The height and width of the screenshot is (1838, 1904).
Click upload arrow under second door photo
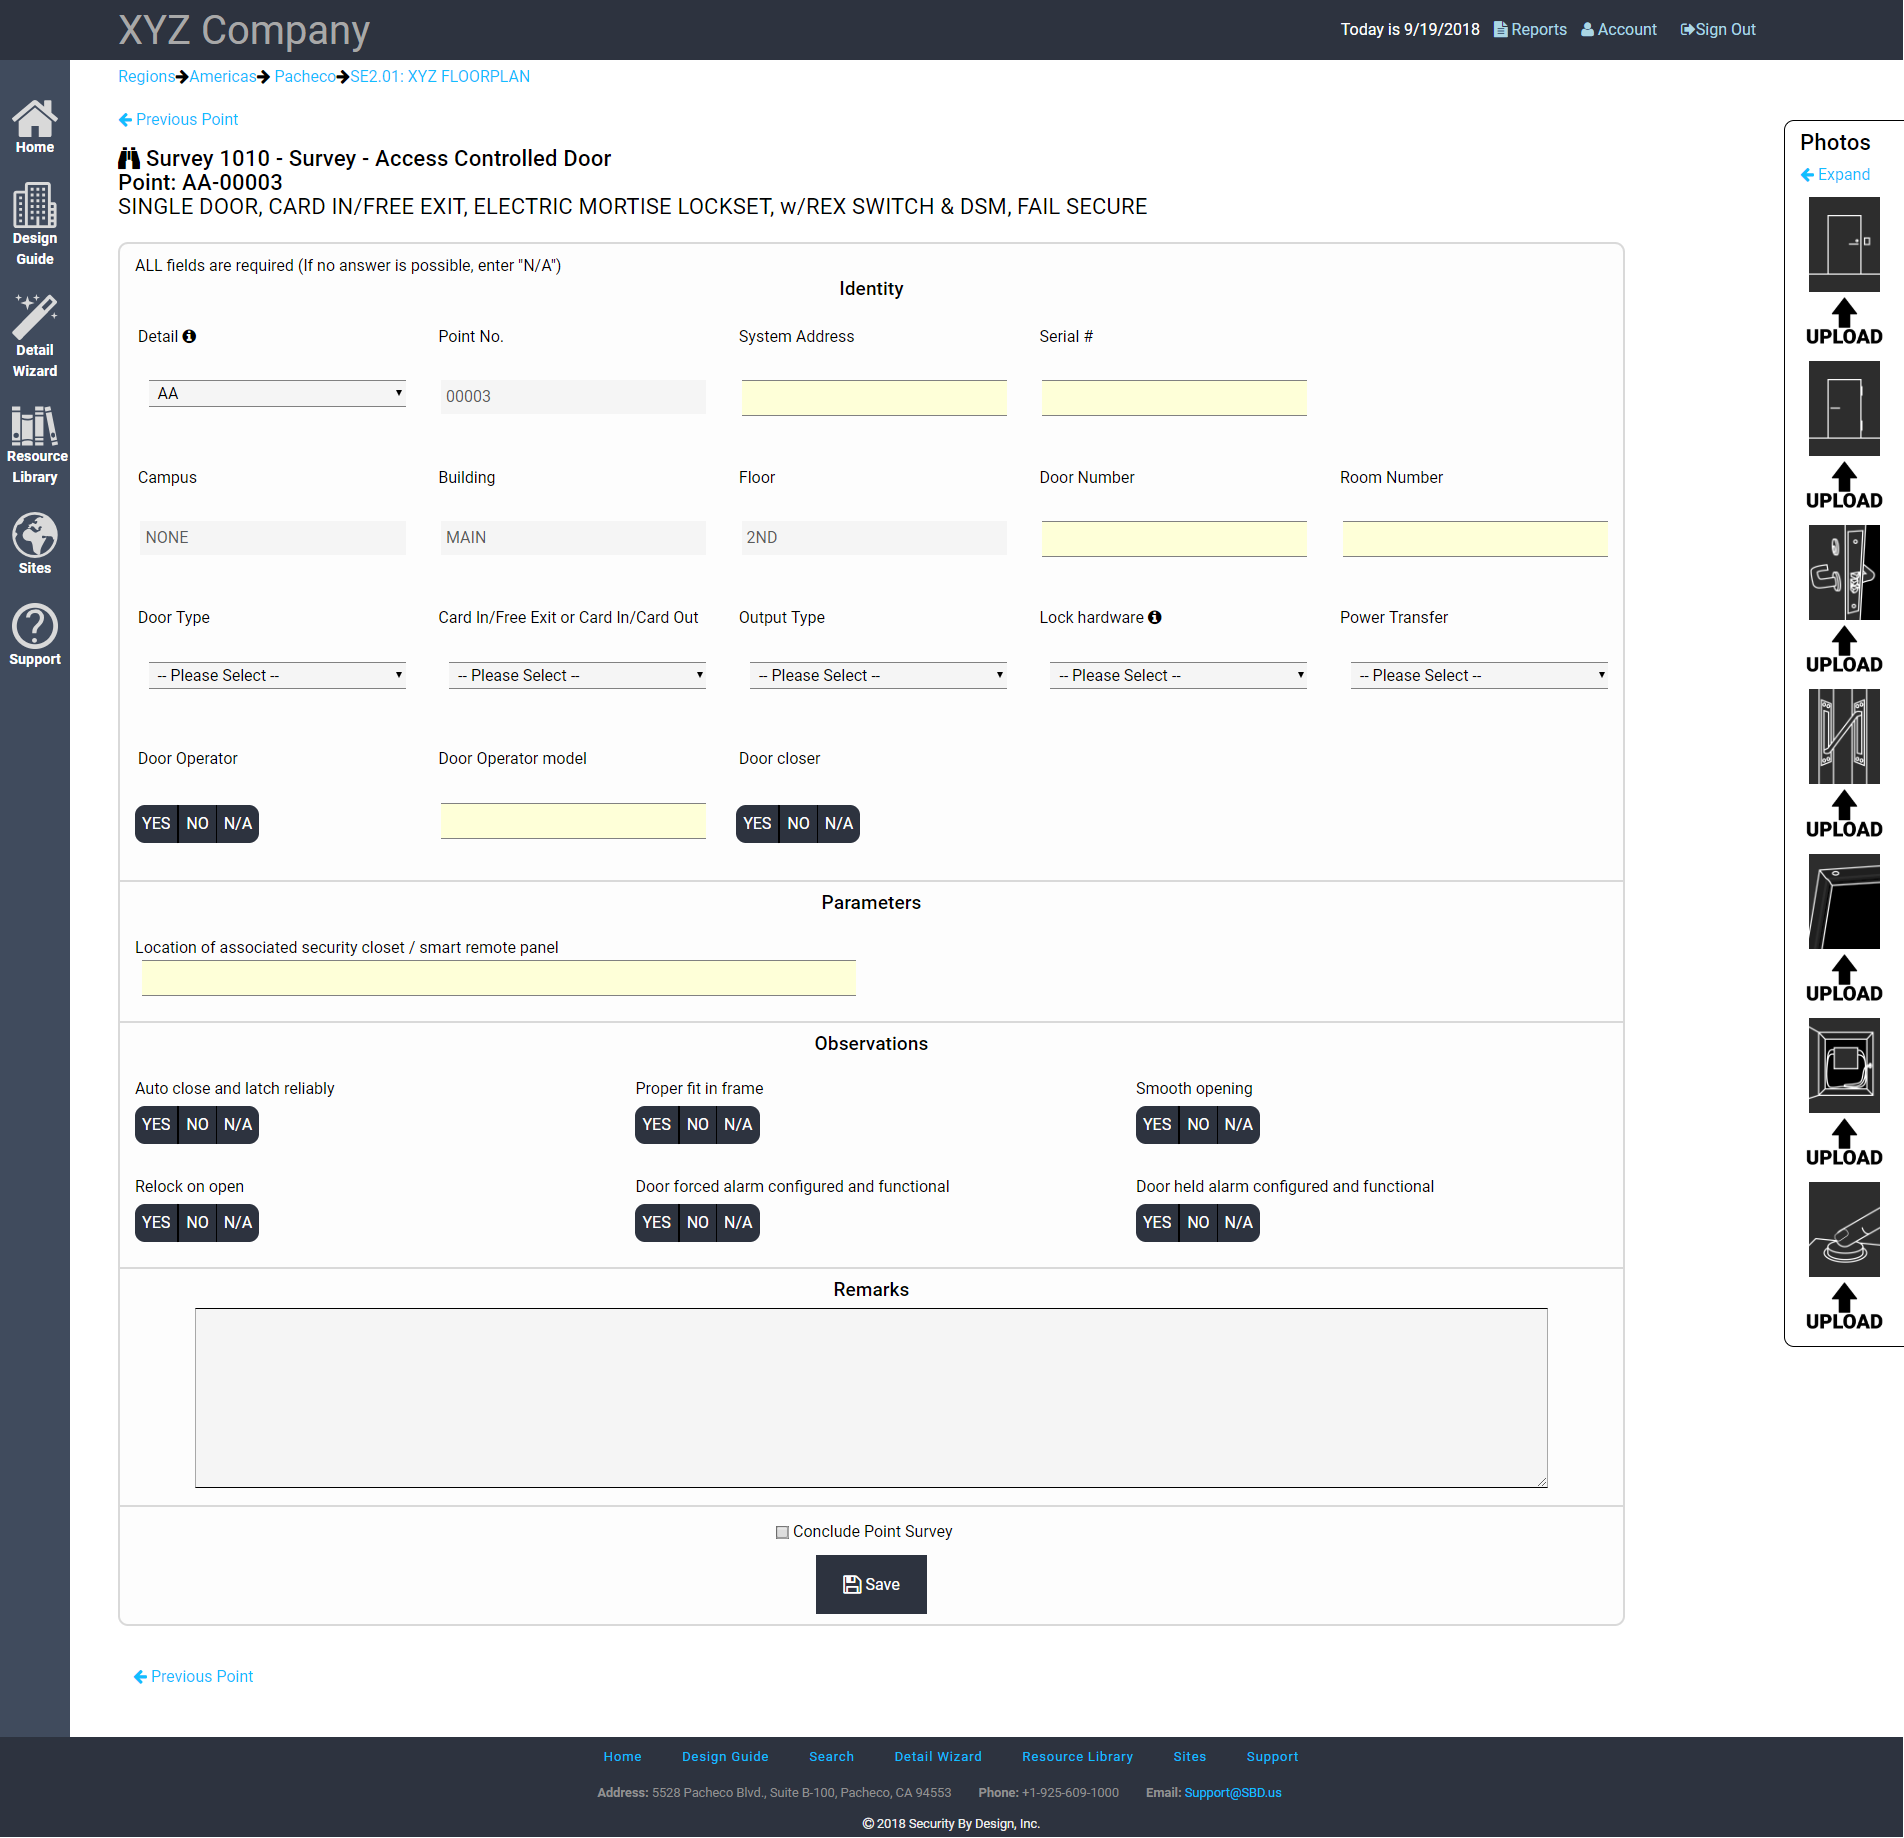[1844, 486]
